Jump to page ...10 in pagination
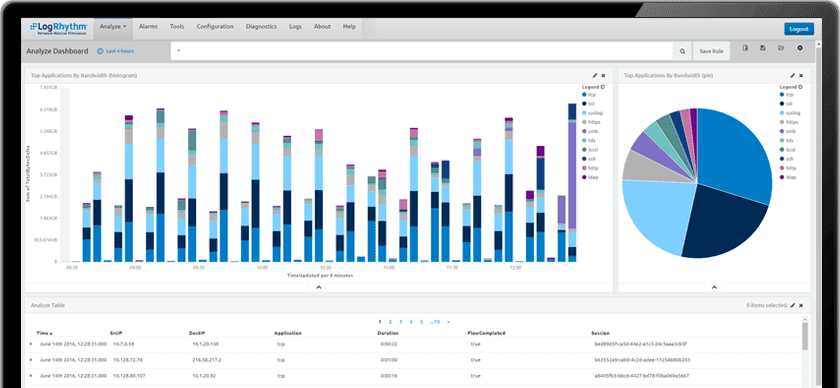This screenshot has height=388, width=840. [435, 322]
